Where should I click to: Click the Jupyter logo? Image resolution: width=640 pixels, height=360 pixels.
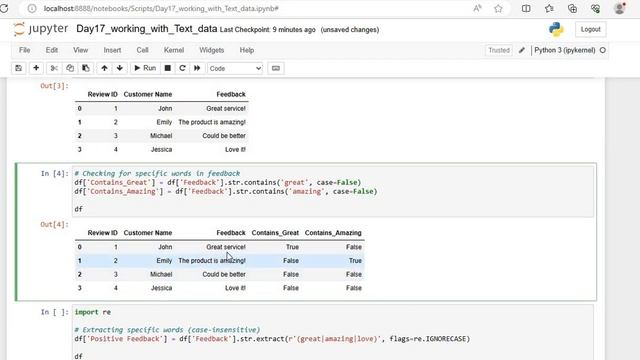click(x=40, y=29)
